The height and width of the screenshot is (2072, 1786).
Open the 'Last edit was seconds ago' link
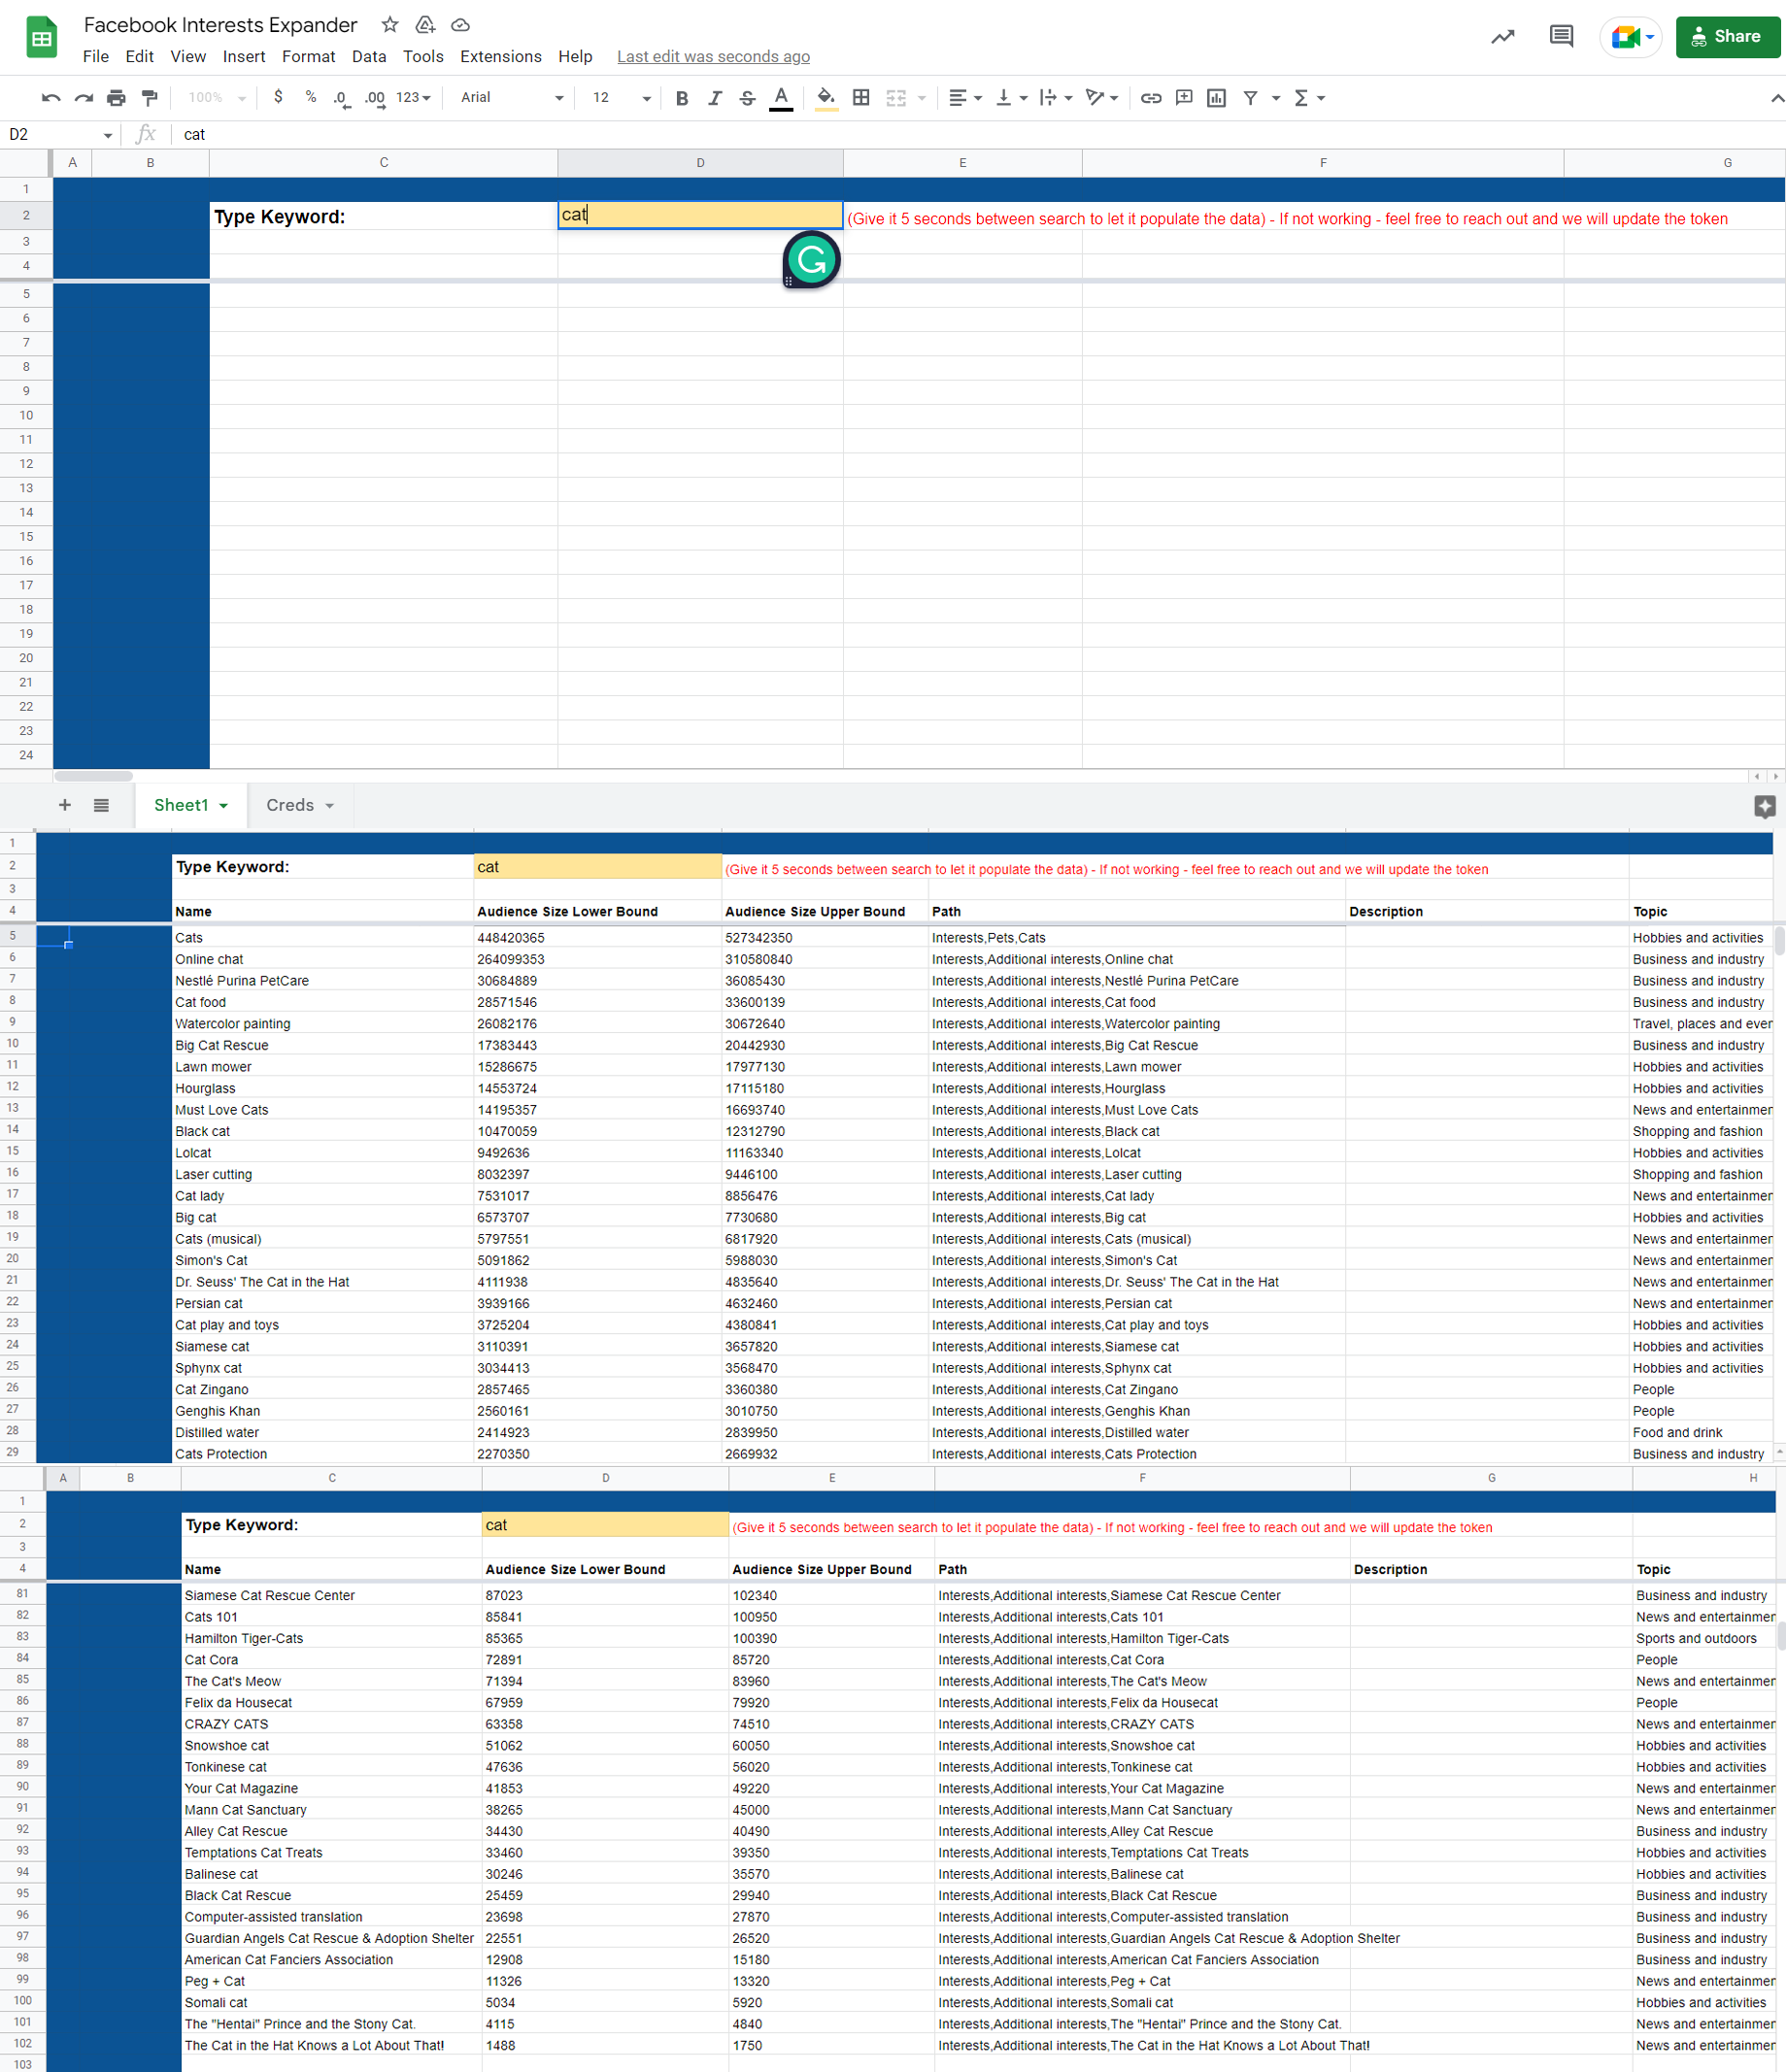pos(713,57)
